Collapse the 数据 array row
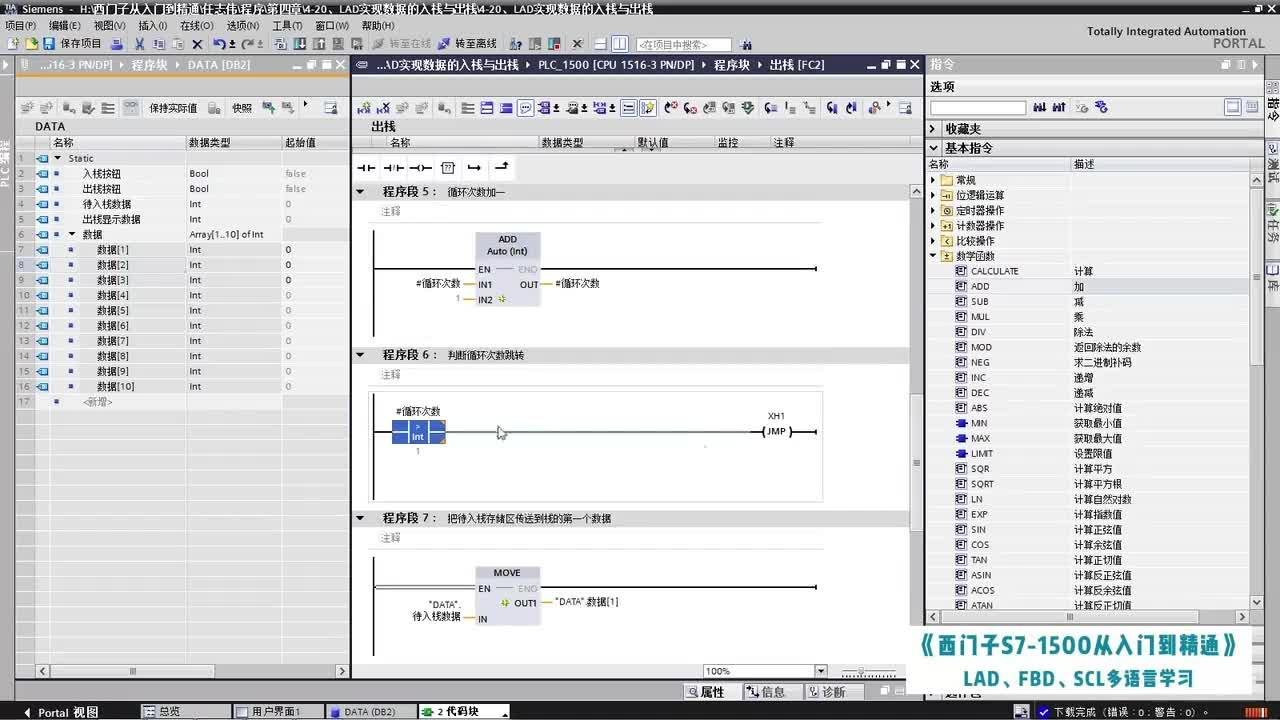Screen dimensions: 1280x720 [71, 234]
